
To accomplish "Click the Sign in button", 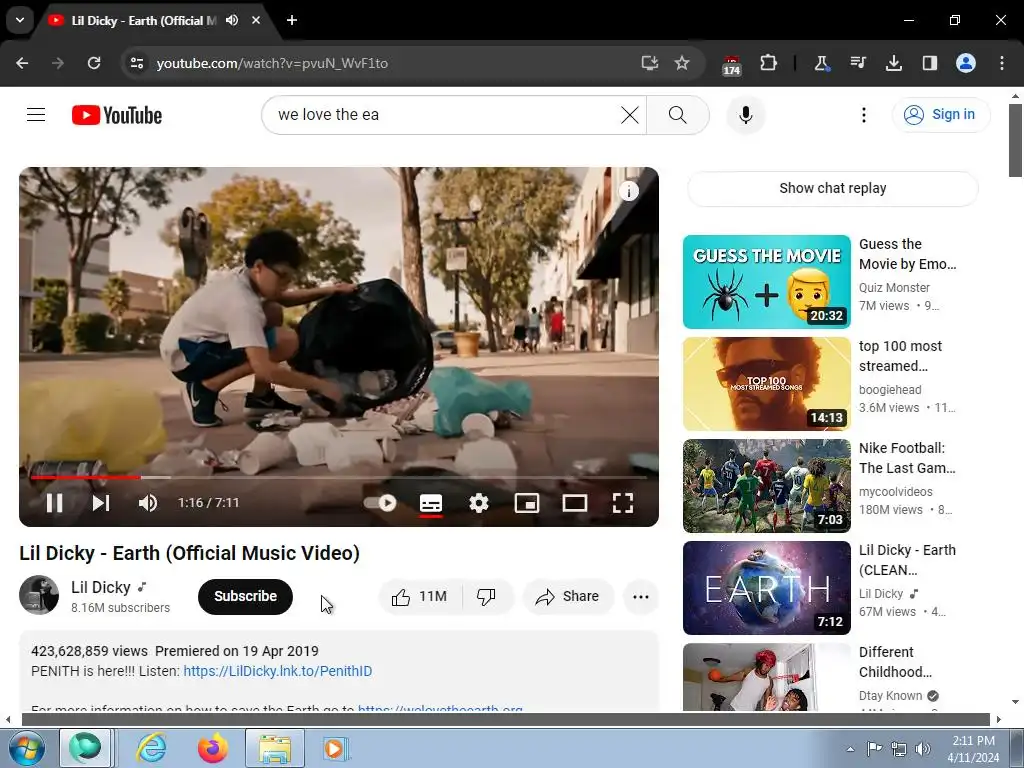I will [941, 115].
